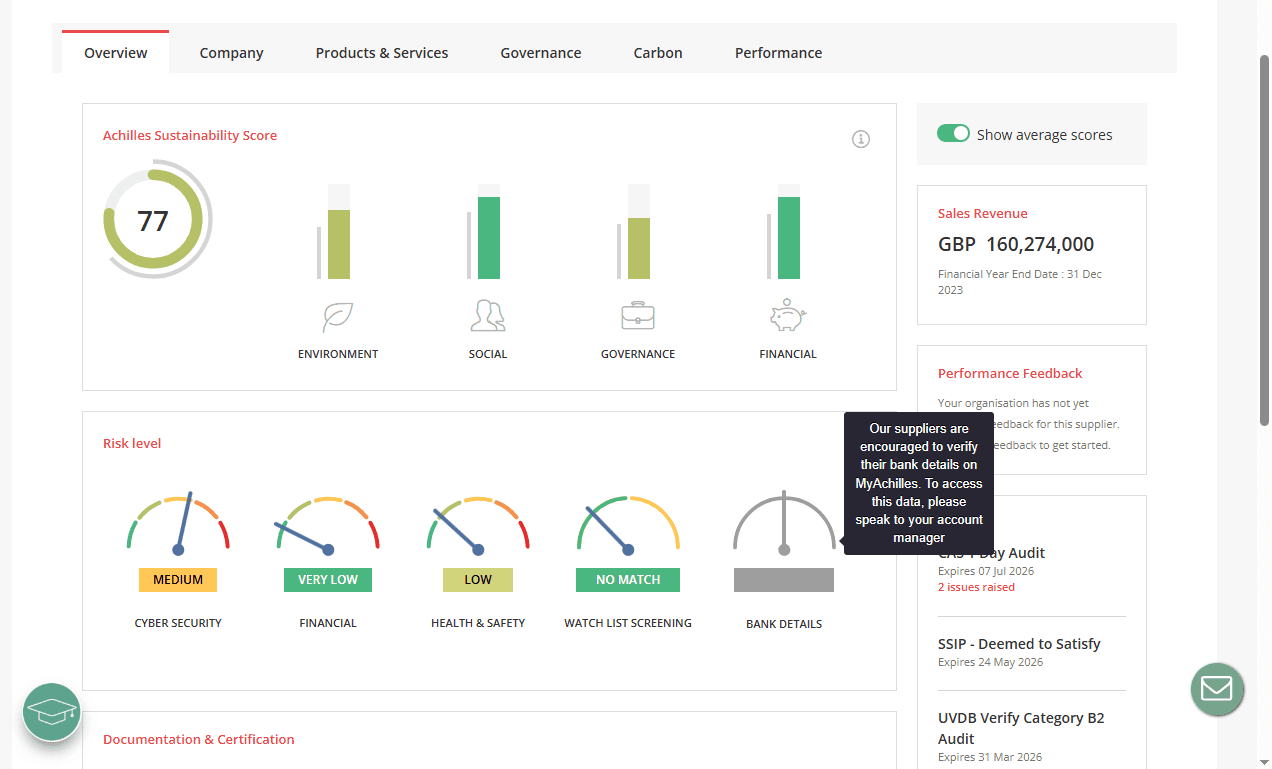Open the Sustainability Score info icon

point(861,139)
